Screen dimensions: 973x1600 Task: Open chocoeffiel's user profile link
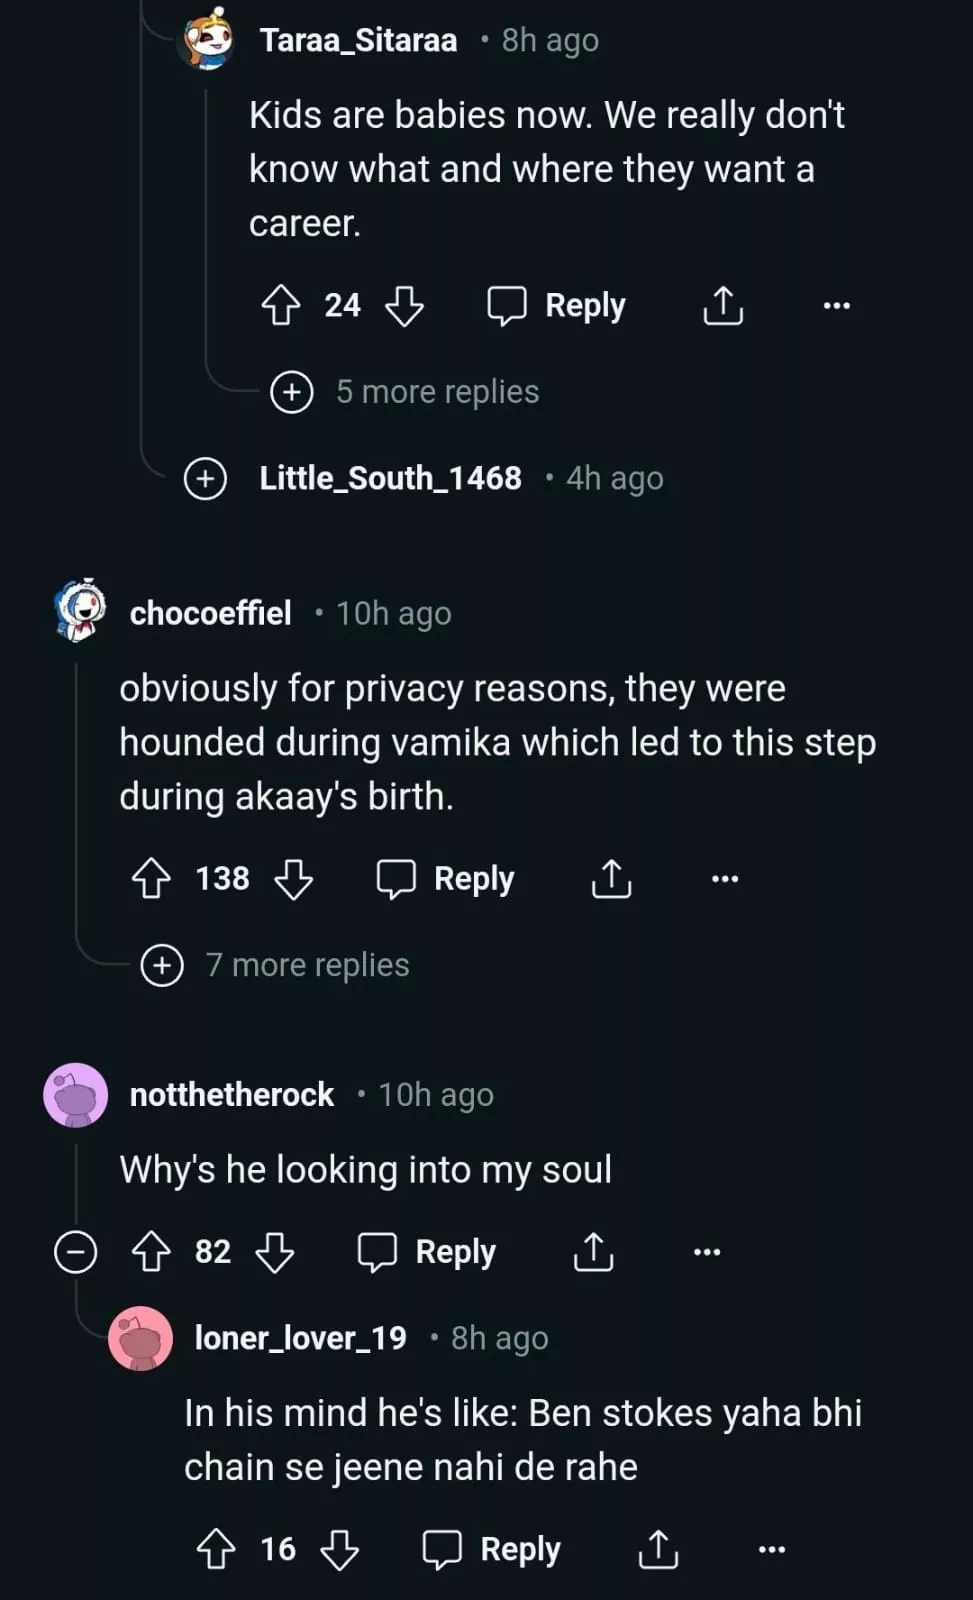point(210,613)
